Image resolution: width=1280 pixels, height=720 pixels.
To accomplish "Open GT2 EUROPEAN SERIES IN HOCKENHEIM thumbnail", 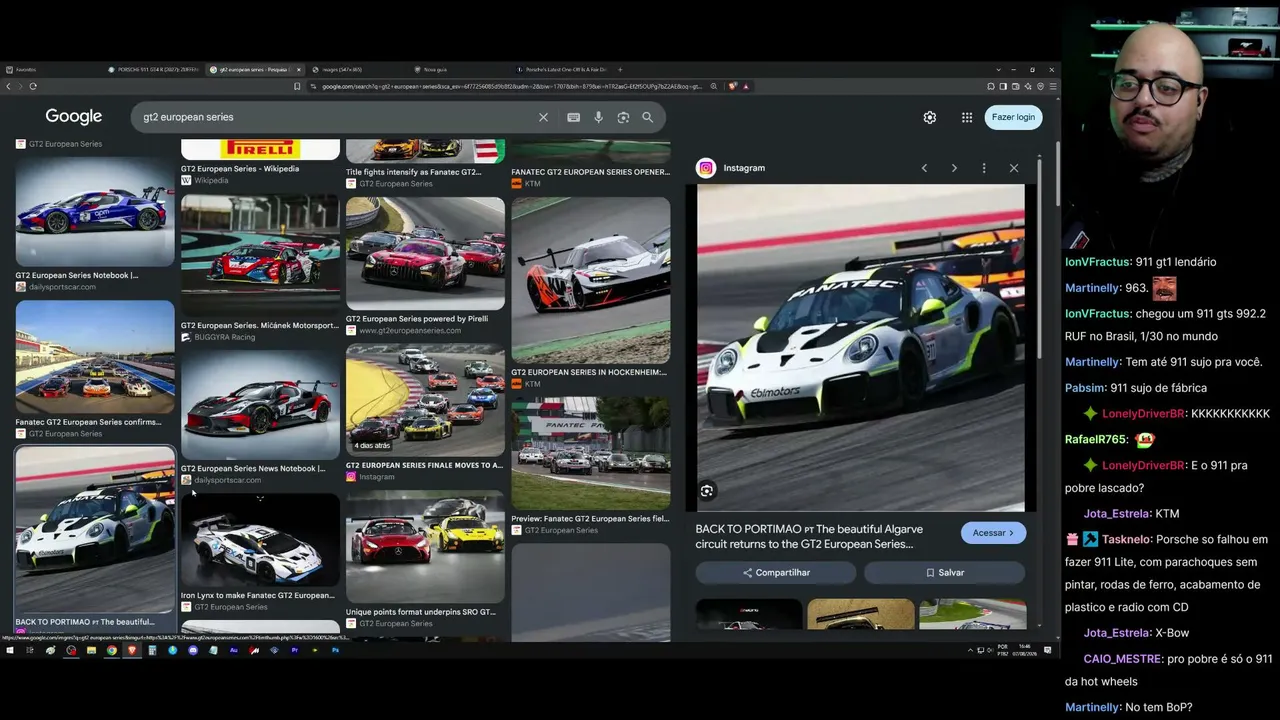I will (590, 280).
